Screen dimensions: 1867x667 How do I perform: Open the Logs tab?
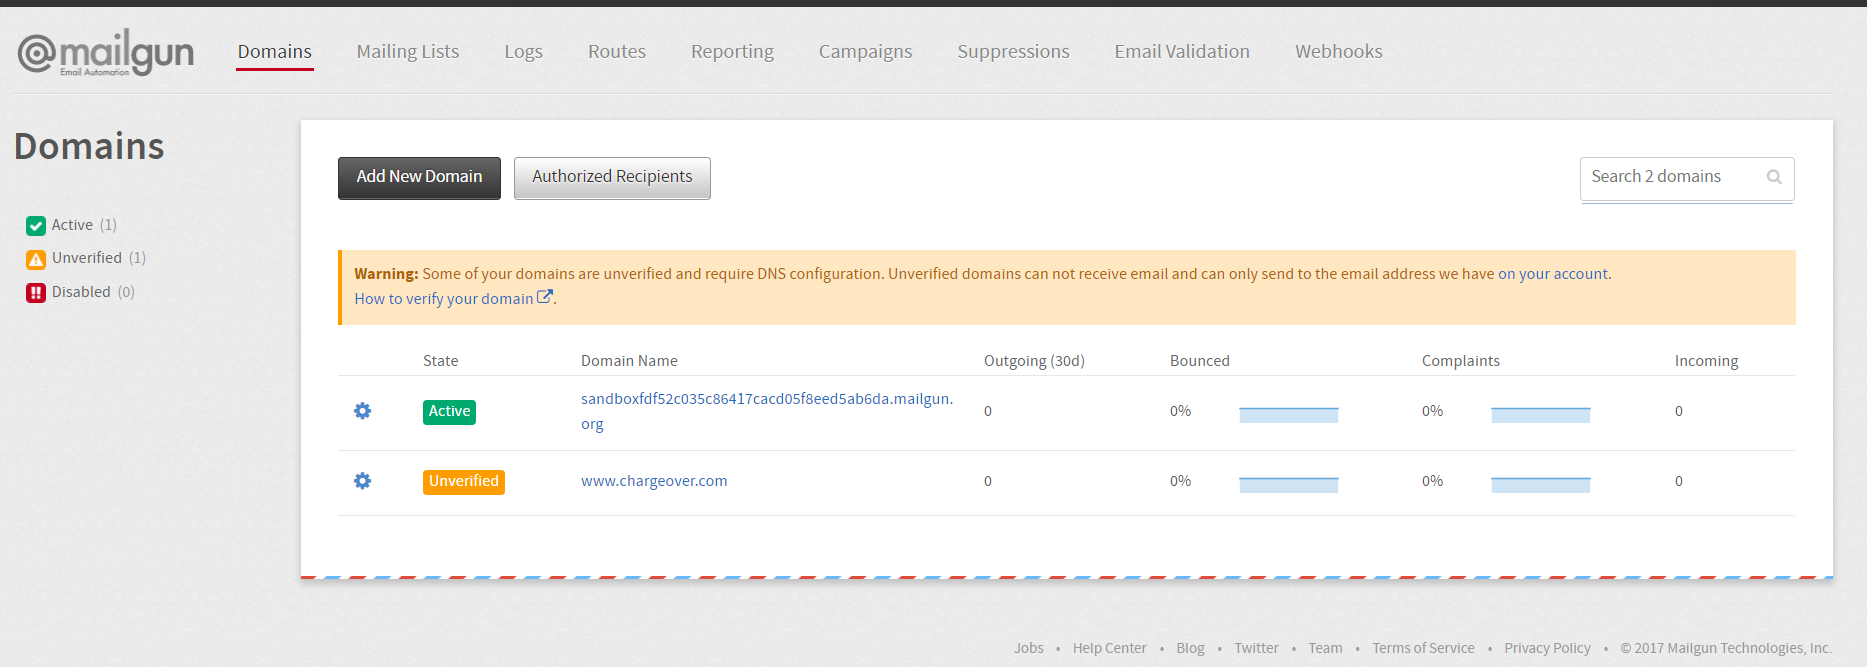(x=523, y=51)
